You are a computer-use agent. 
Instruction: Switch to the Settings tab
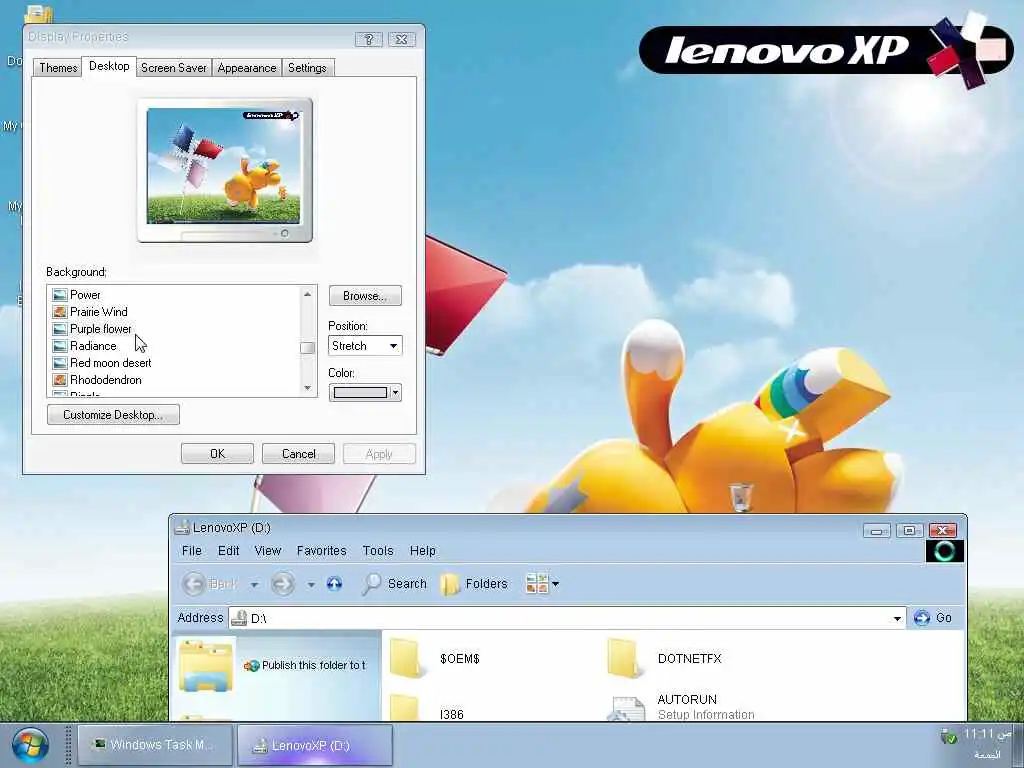[x=307, y=68]
